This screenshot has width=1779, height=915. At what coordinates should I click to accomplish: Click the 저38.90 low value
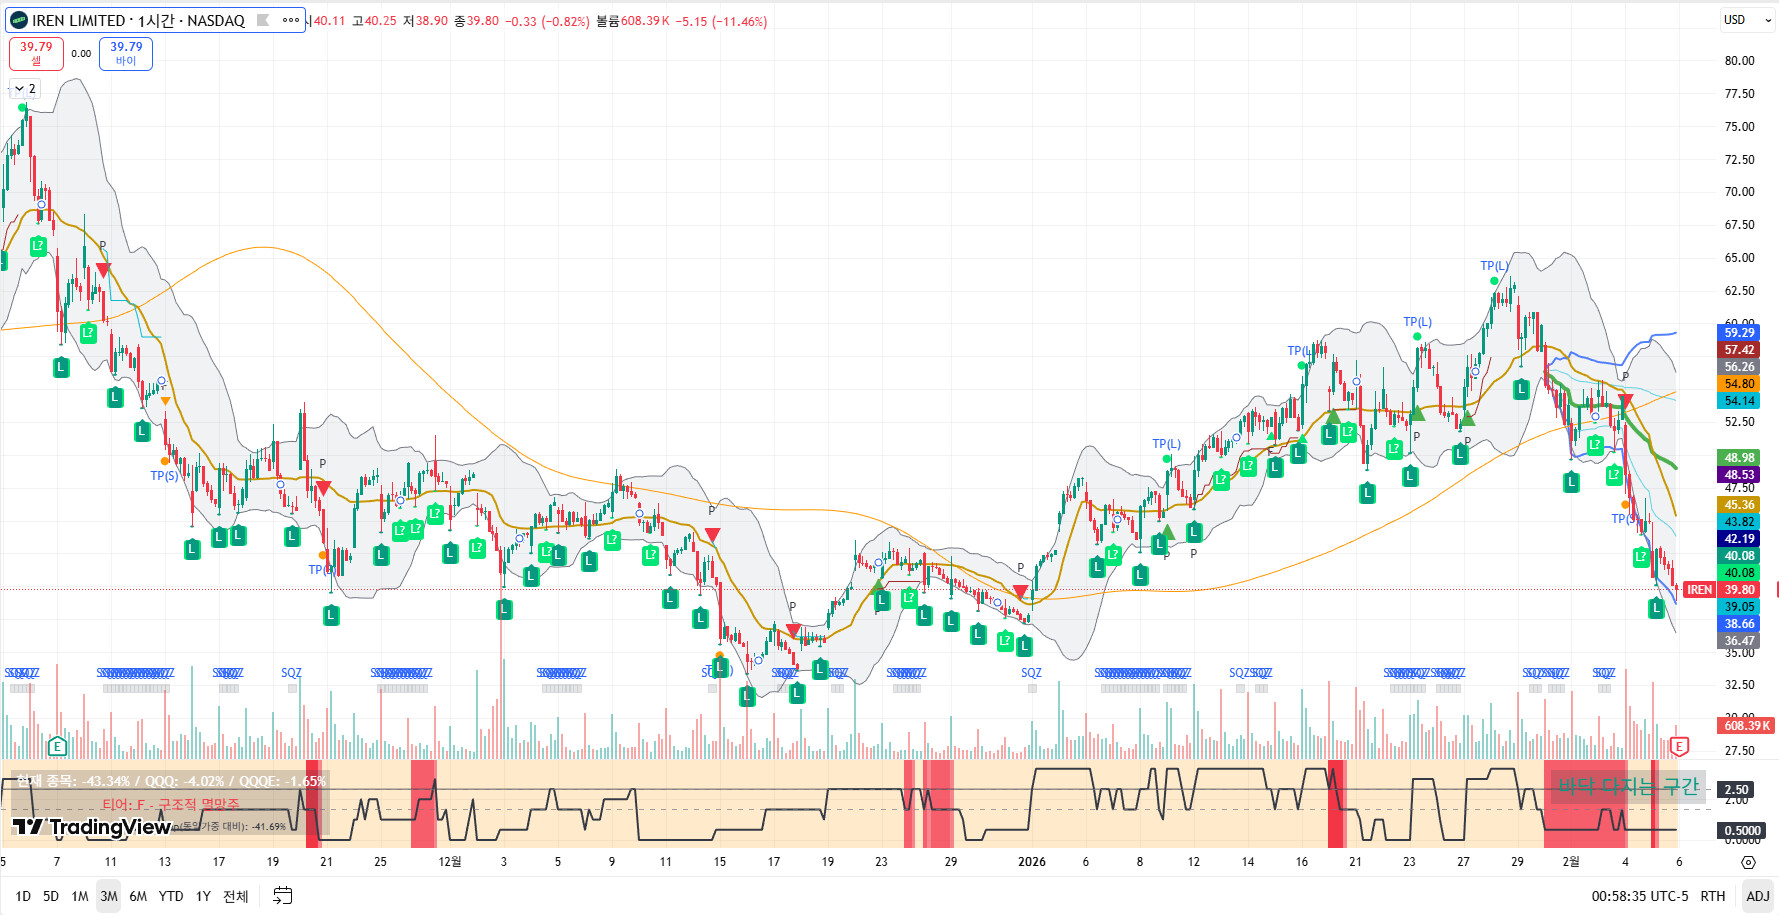tap(425, 21)
